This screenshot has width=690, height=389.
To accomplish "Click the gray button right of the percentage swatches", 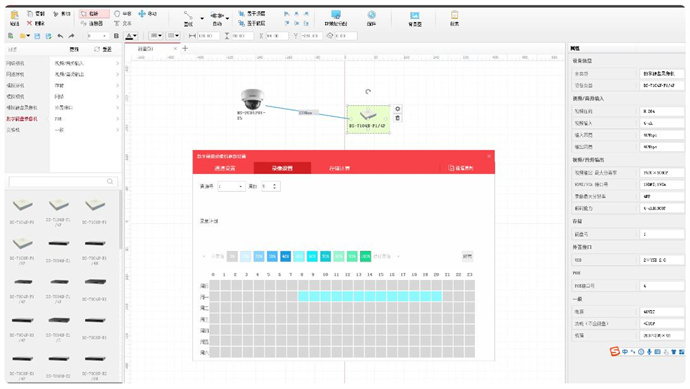I will tap(467, 256).
